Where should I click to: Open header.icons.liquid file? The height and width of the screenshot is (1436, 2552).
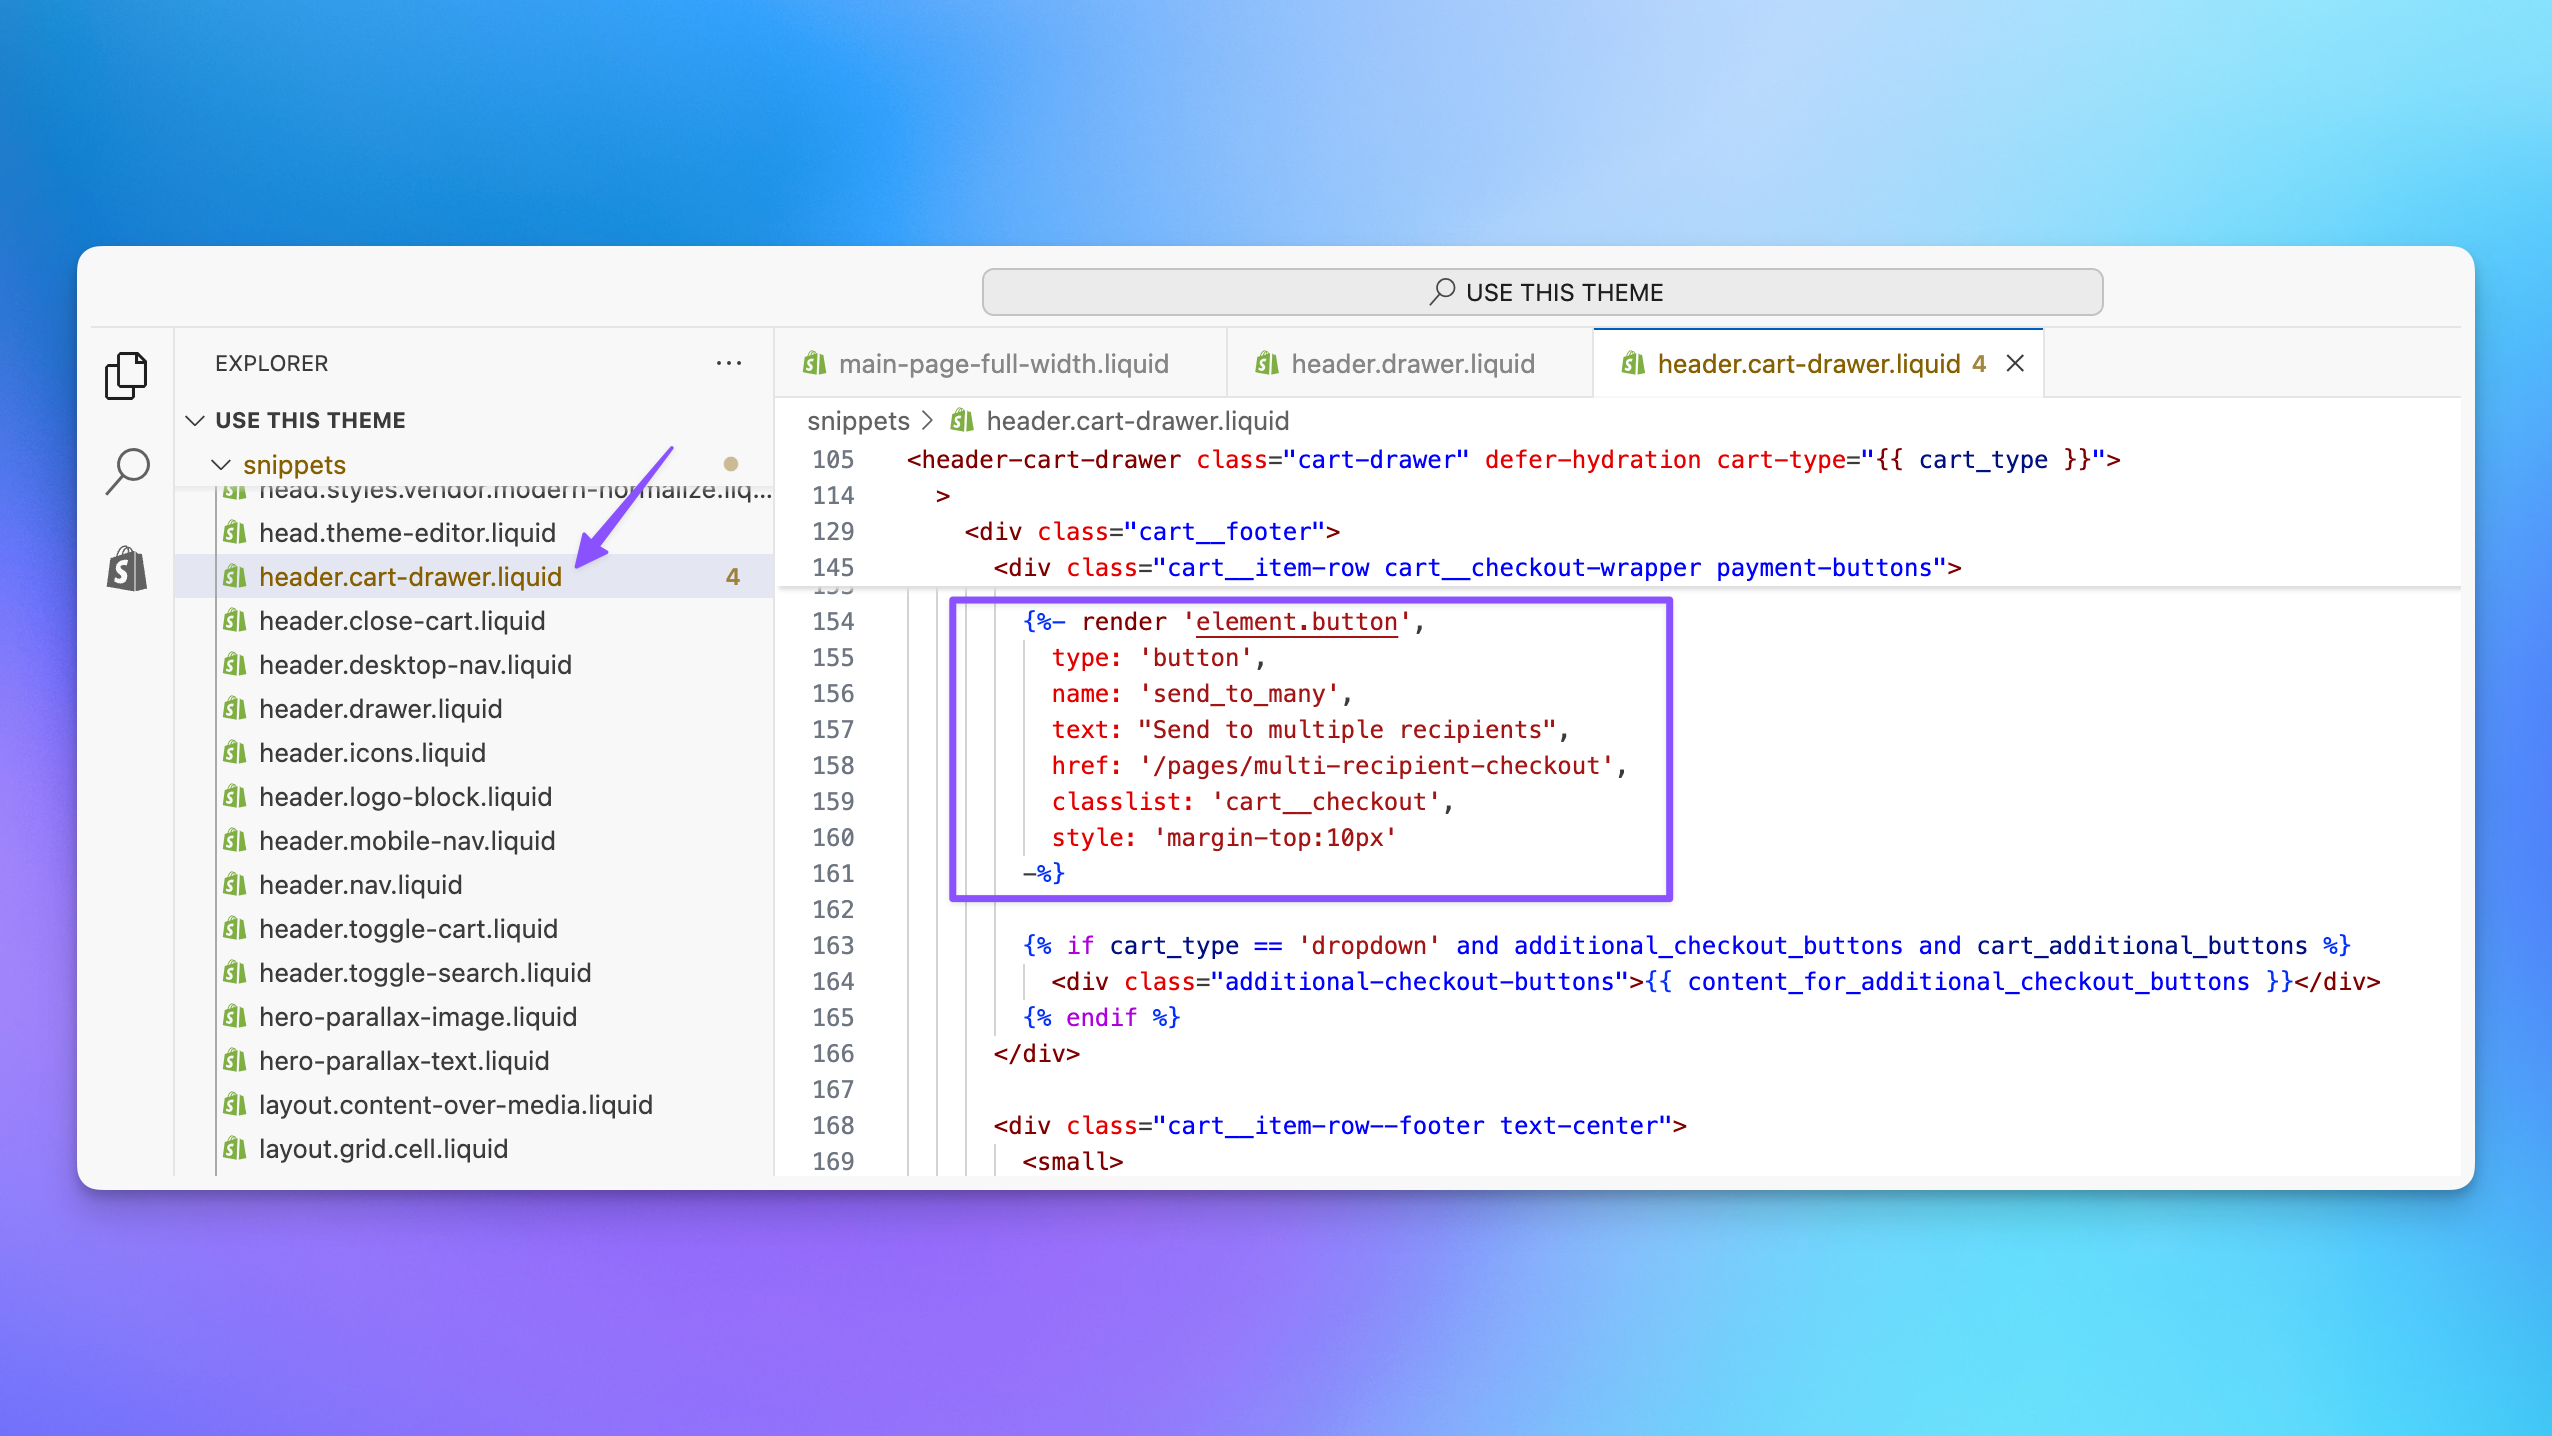coord(372,753)
